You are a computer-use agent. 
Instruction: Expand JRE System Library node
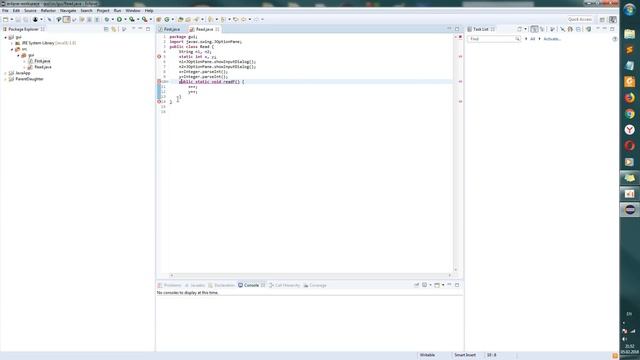pos(12,43)
